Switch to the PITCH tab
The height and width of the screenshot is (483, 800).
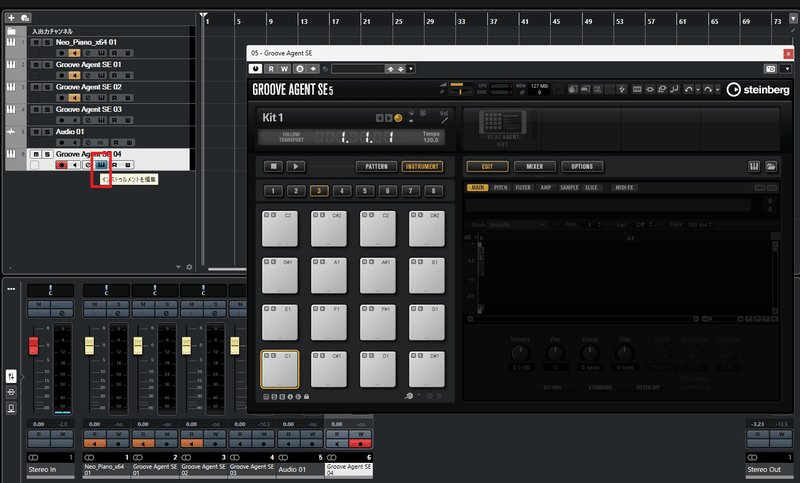click(x=501, y=188)
